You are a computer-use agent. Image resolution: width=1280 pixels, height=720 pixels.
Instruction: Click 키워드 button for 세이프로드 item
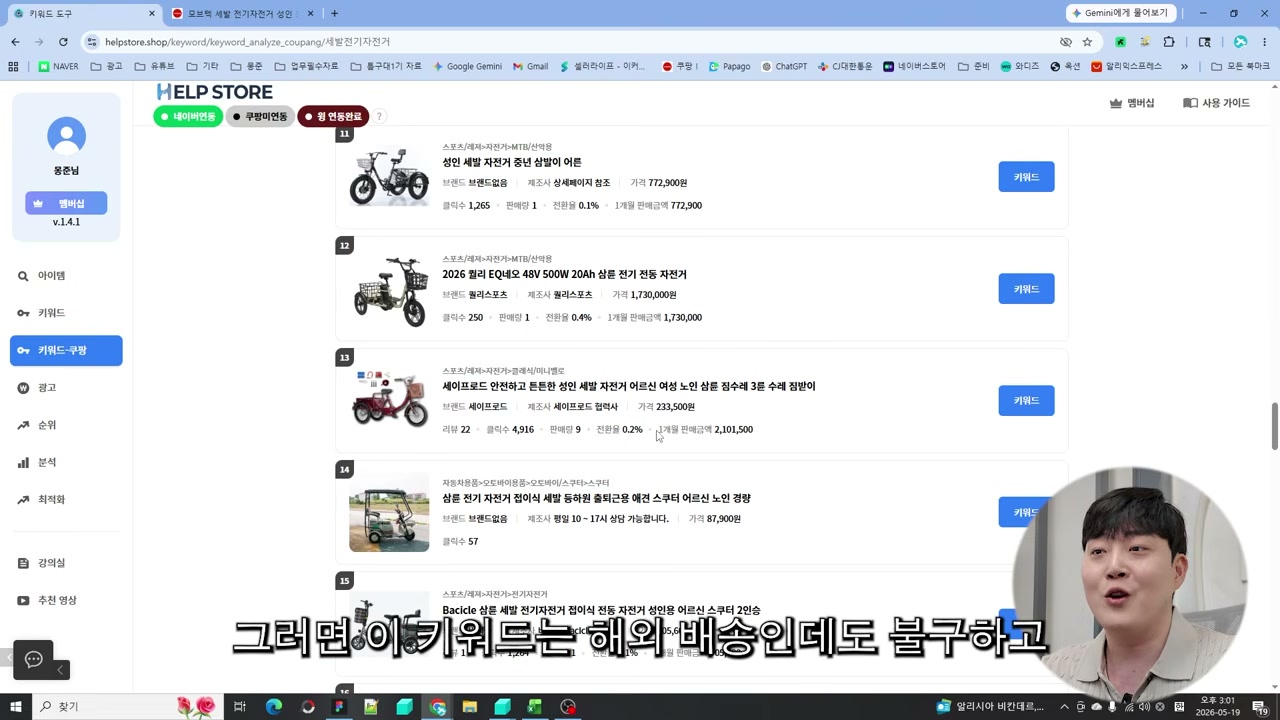click(x=1026, y=400)
